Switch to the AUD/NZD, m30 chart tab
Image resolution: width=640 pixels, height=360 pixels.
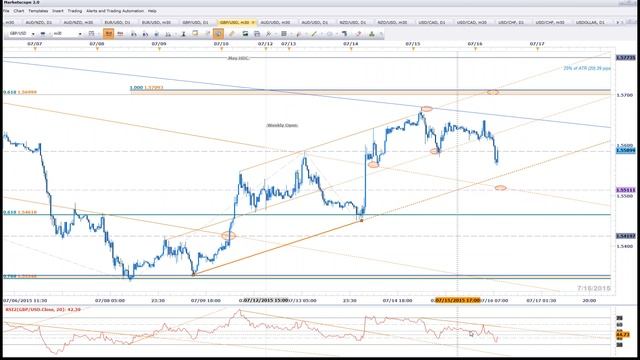pos(78,22)
